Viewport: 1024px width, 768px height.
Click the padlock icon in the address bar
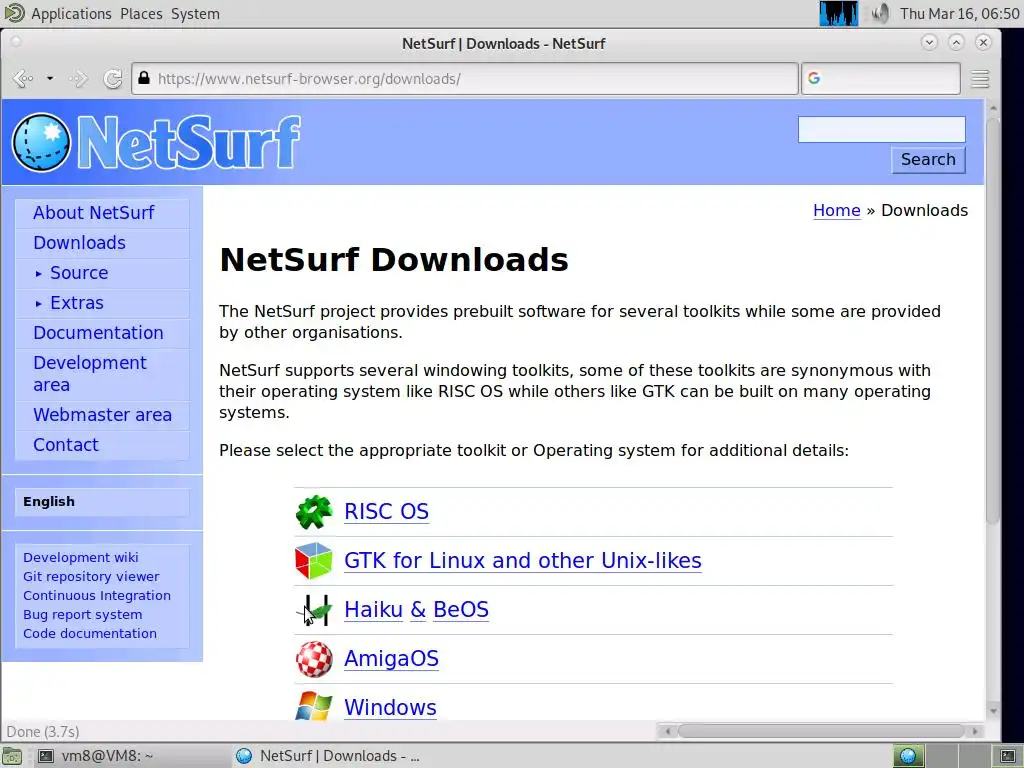coord(144,78)
